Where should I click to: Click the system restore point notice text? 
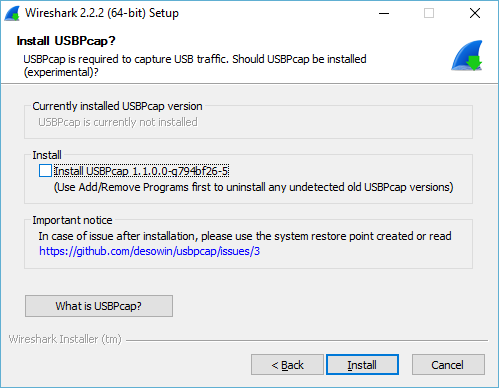(245, 236)
